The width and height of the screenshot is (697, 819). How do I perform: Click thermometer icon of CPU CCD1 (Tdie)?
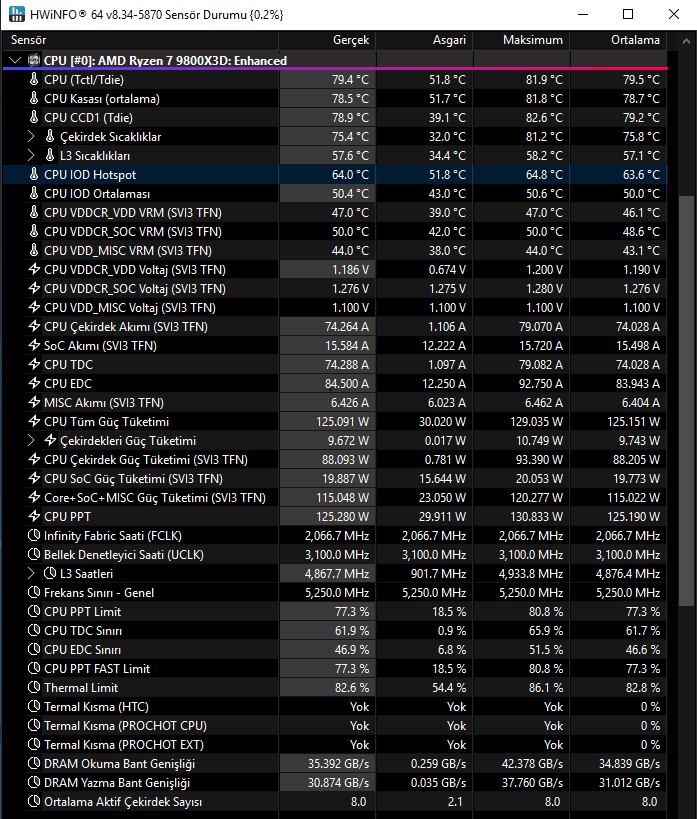tap(34, 118)
